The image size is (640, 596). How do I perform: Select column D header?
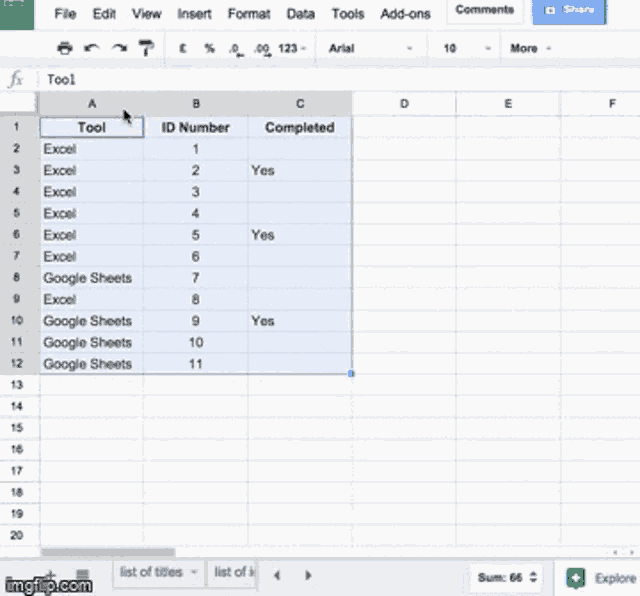coord(404,104)
